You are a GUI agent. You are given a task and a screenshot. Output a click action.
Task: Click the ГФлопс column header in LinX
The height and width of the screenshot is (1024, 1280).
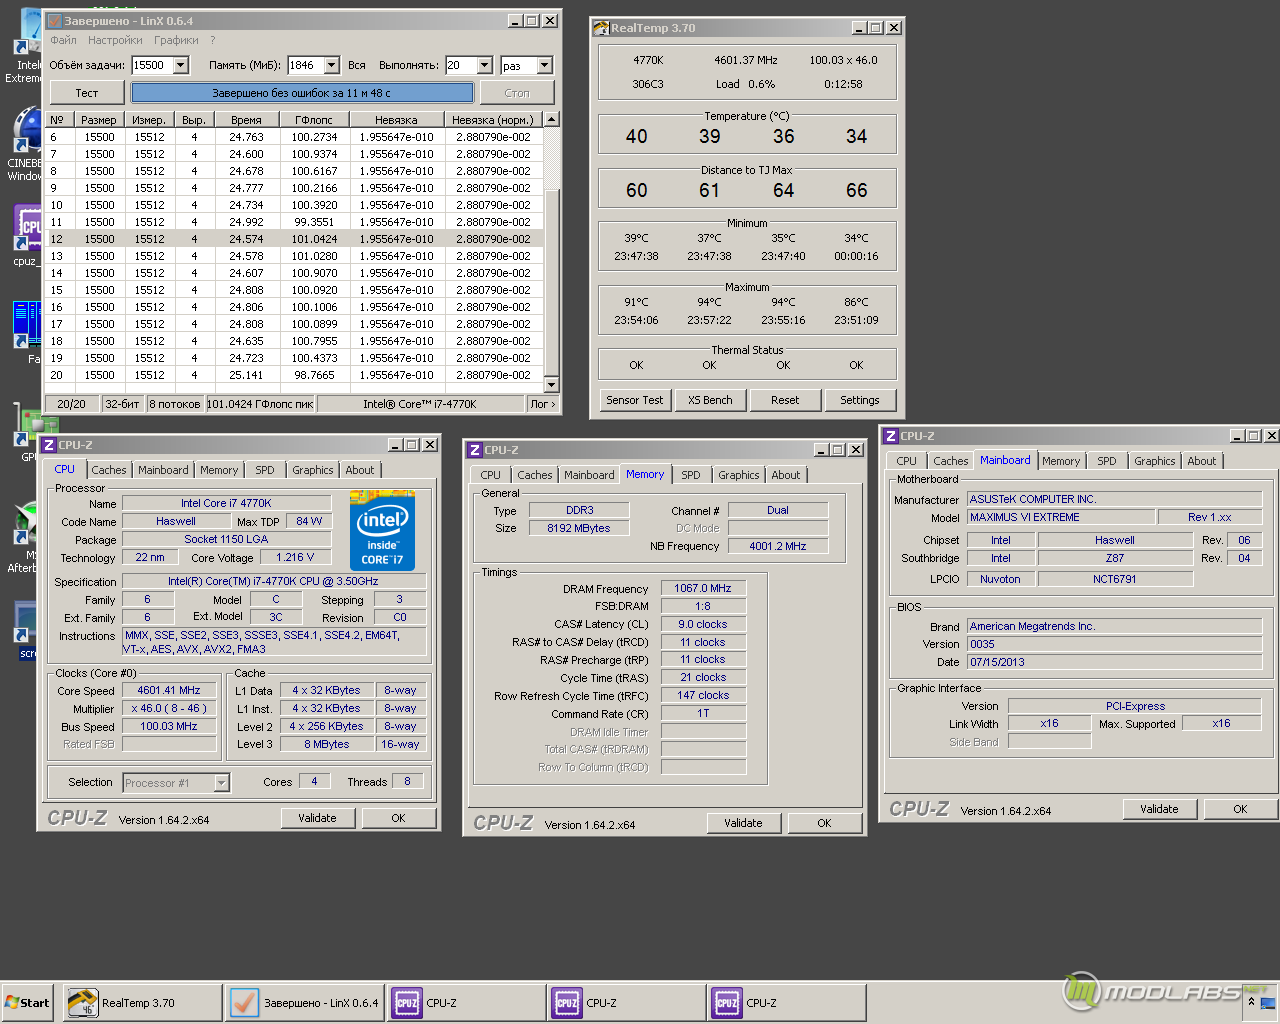point(314,120)
